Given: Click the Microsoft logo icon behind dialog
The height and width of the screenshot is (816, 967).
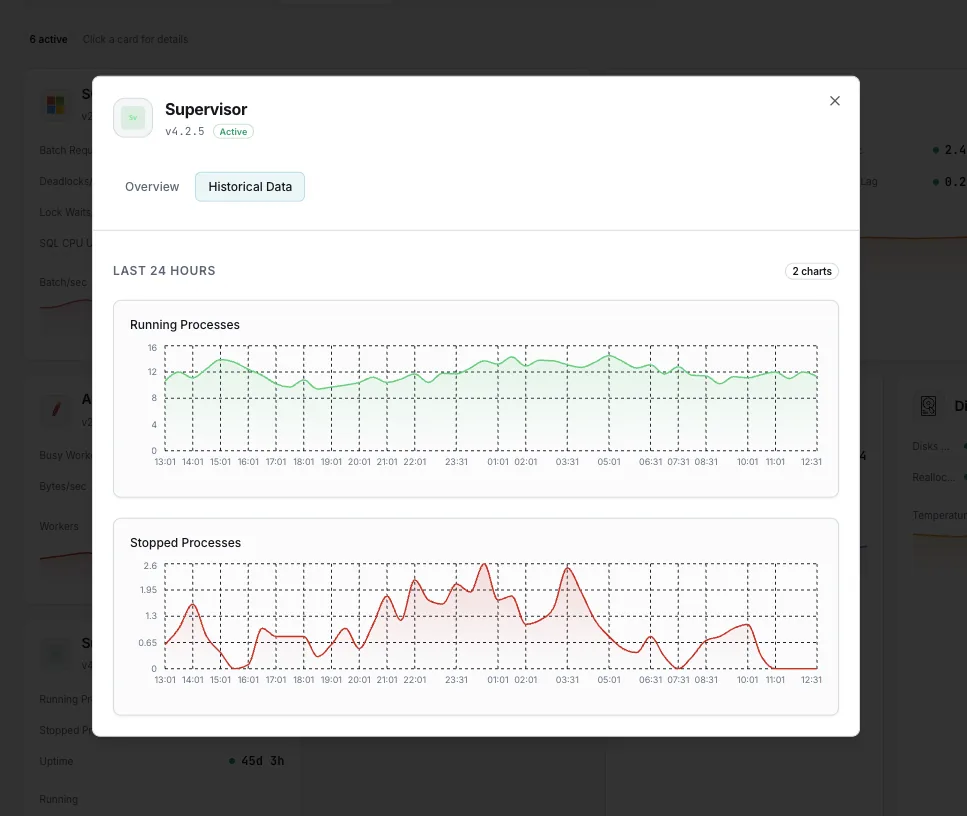Looking at the screenshot, I should tap(56, 105).
